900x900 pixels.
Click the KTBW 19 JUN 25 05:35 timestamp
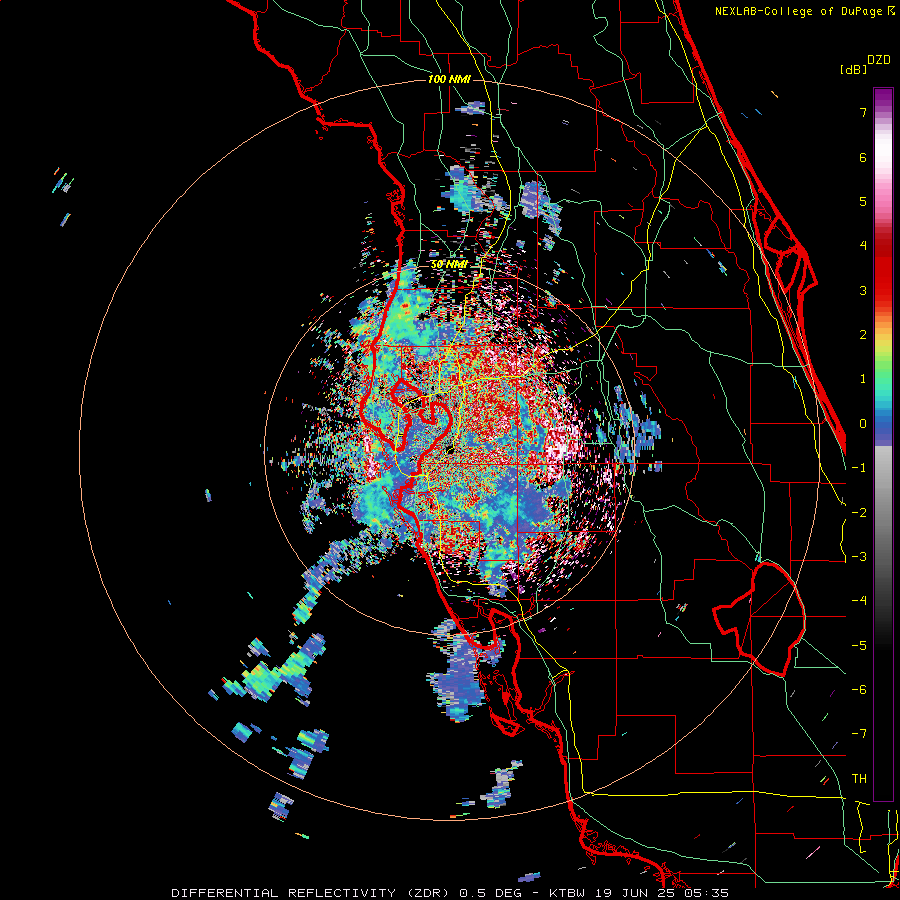(639, 893)
